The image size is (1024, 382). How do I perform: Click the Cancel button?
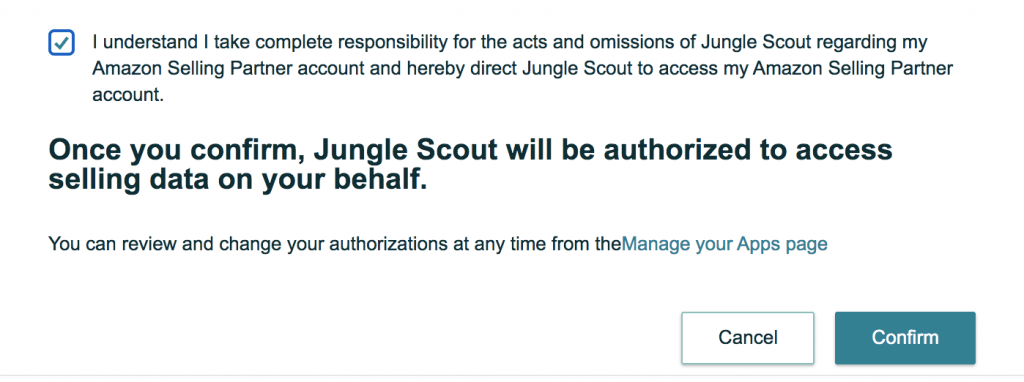coord(748,338)
